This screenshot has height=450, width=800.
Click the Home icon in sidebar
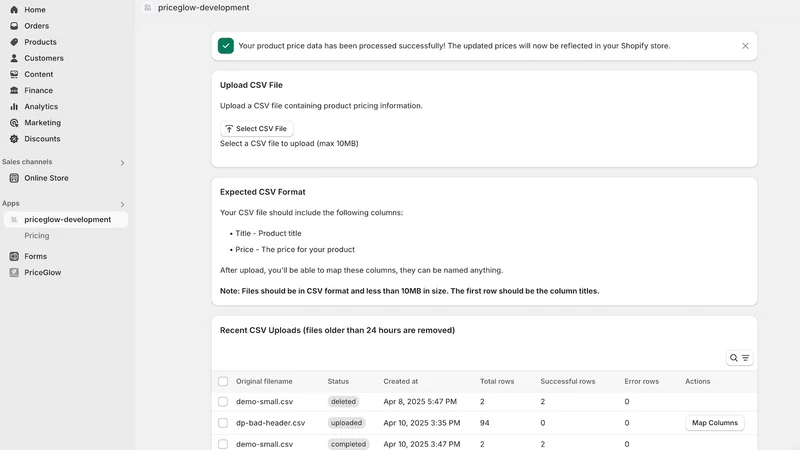pyautogui.click(x=14, y=10)
